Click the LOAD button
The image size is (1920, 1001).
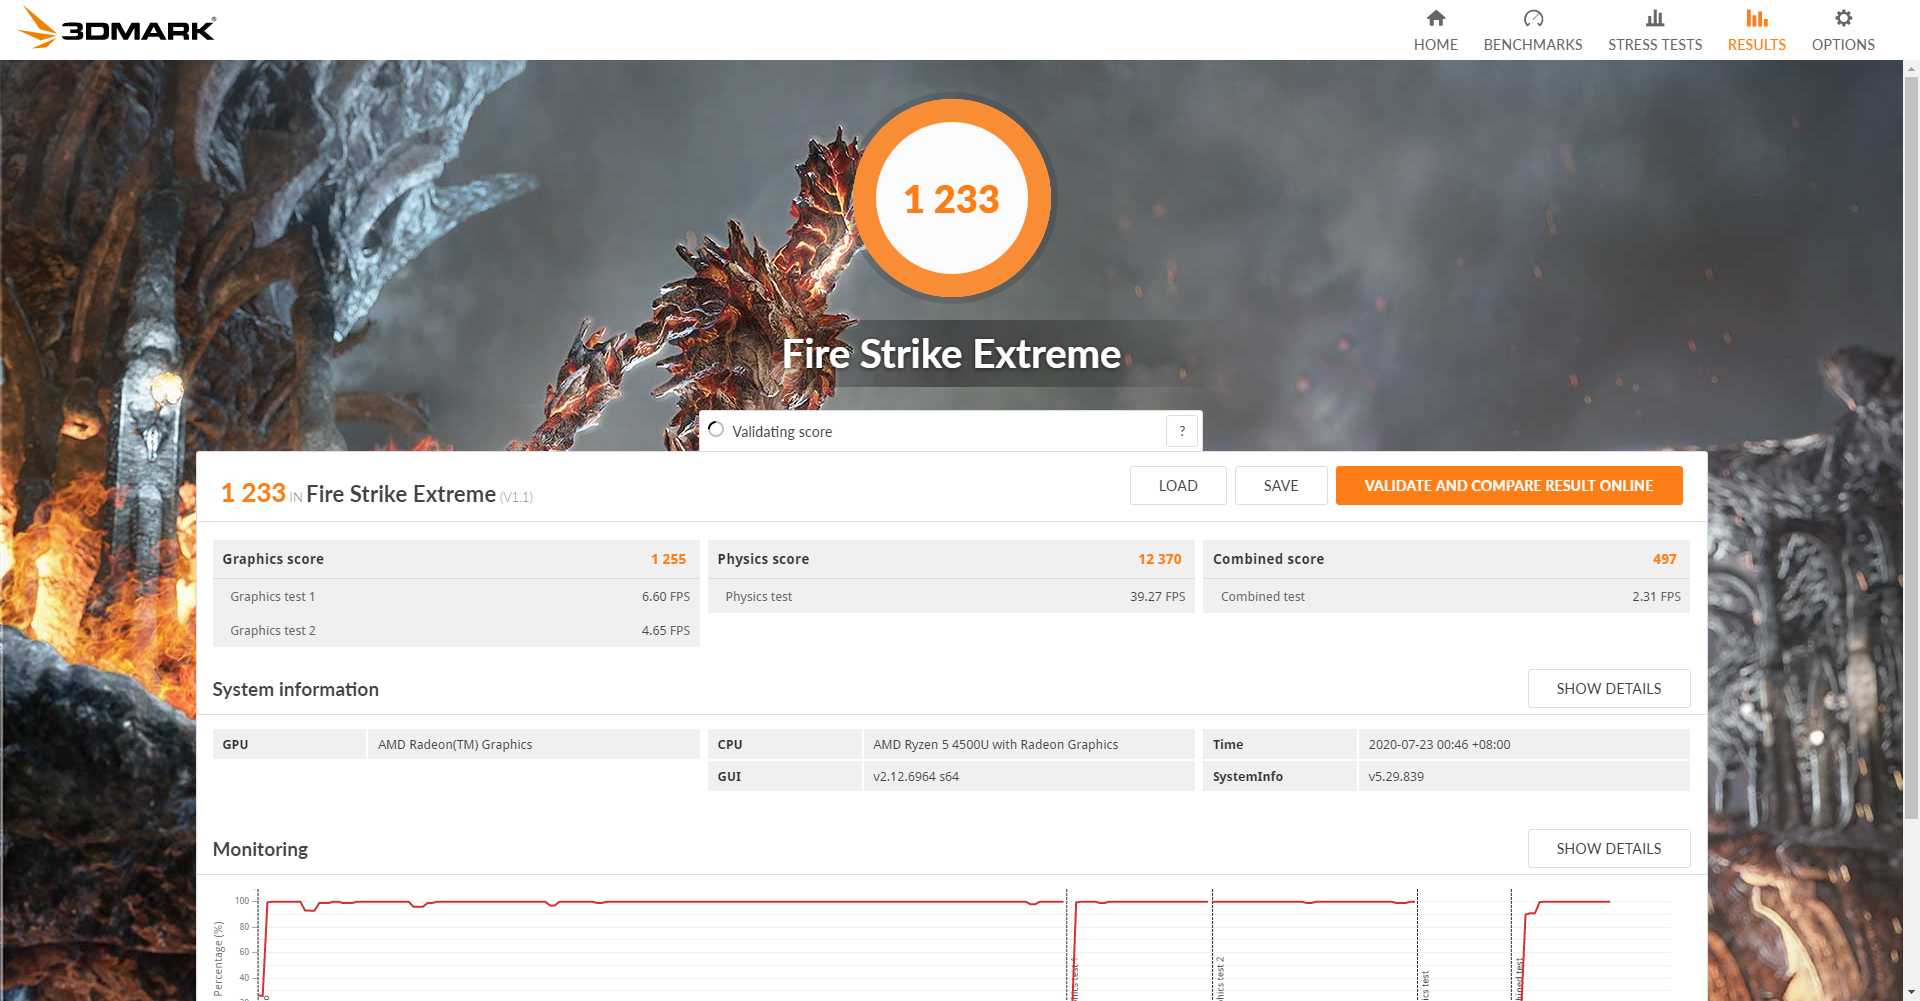(x=1178, y=486)
